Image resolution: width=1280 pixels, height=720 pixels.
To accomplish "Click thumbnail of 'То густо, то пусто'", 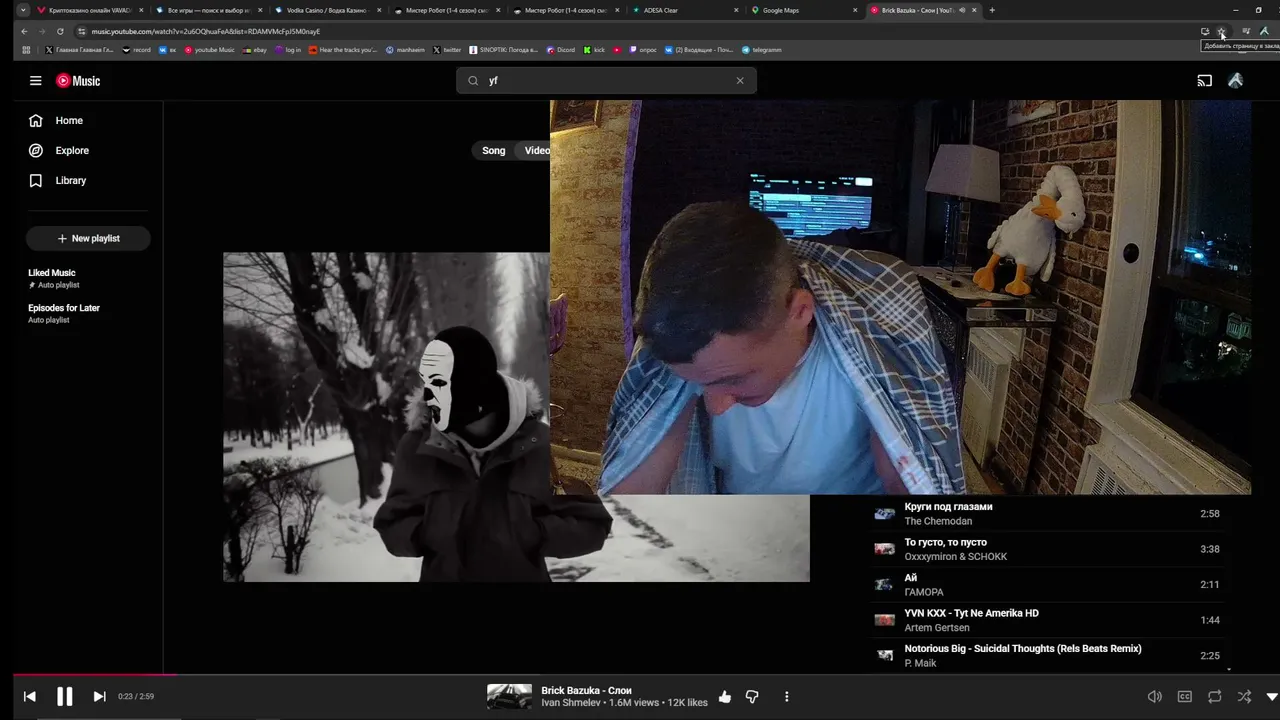I will click(x=885, y=549).
